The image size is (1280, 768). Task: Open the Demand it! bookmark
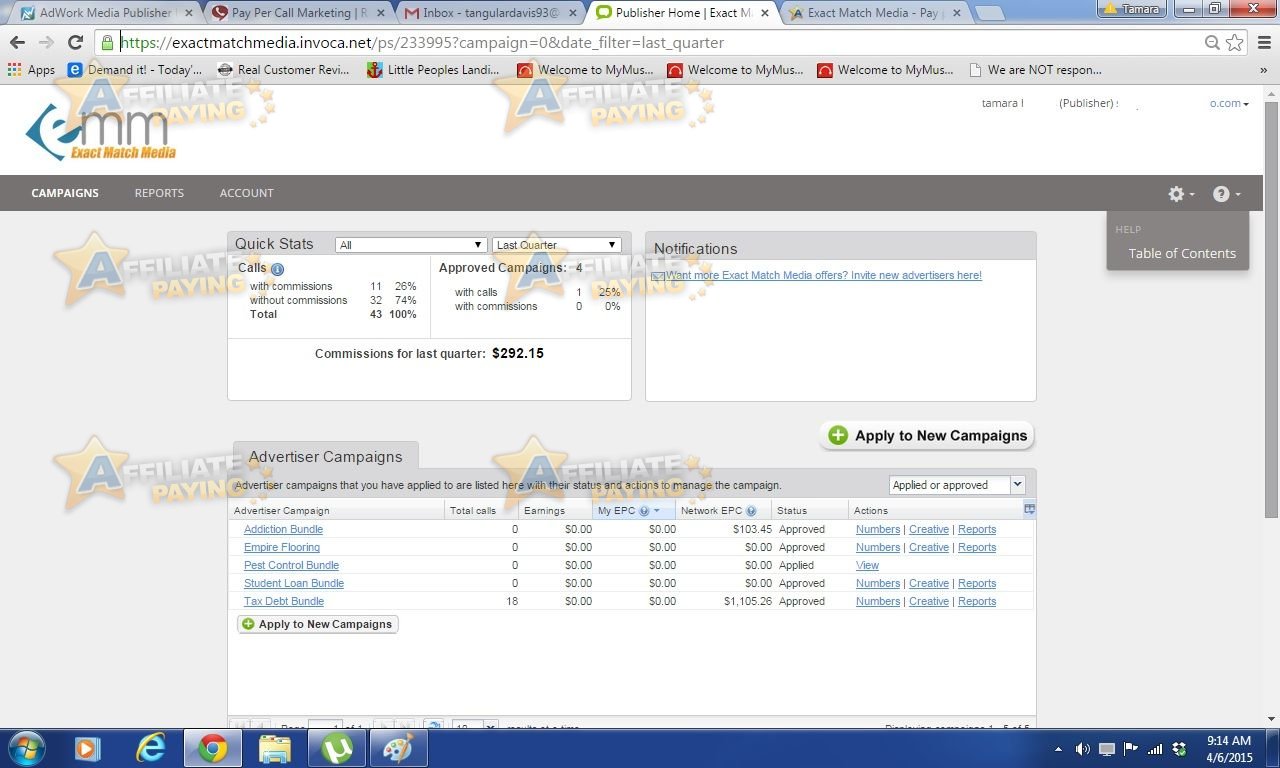click(134, 70)
